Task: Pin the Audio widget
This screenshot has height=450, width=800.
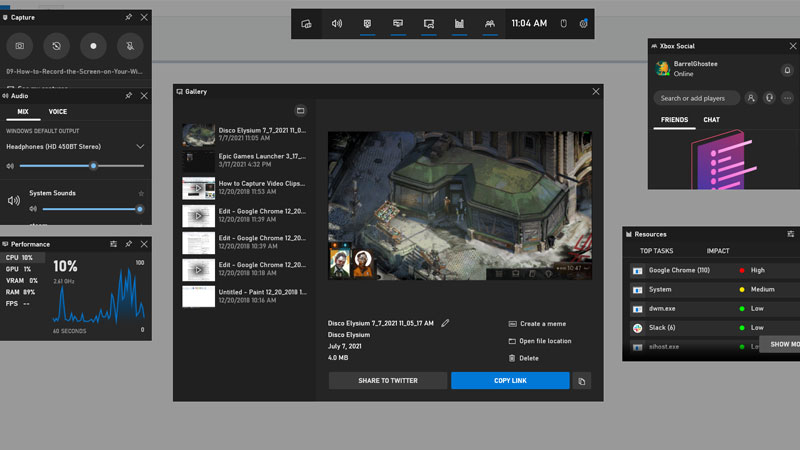Action: click(x=129, y=95)
